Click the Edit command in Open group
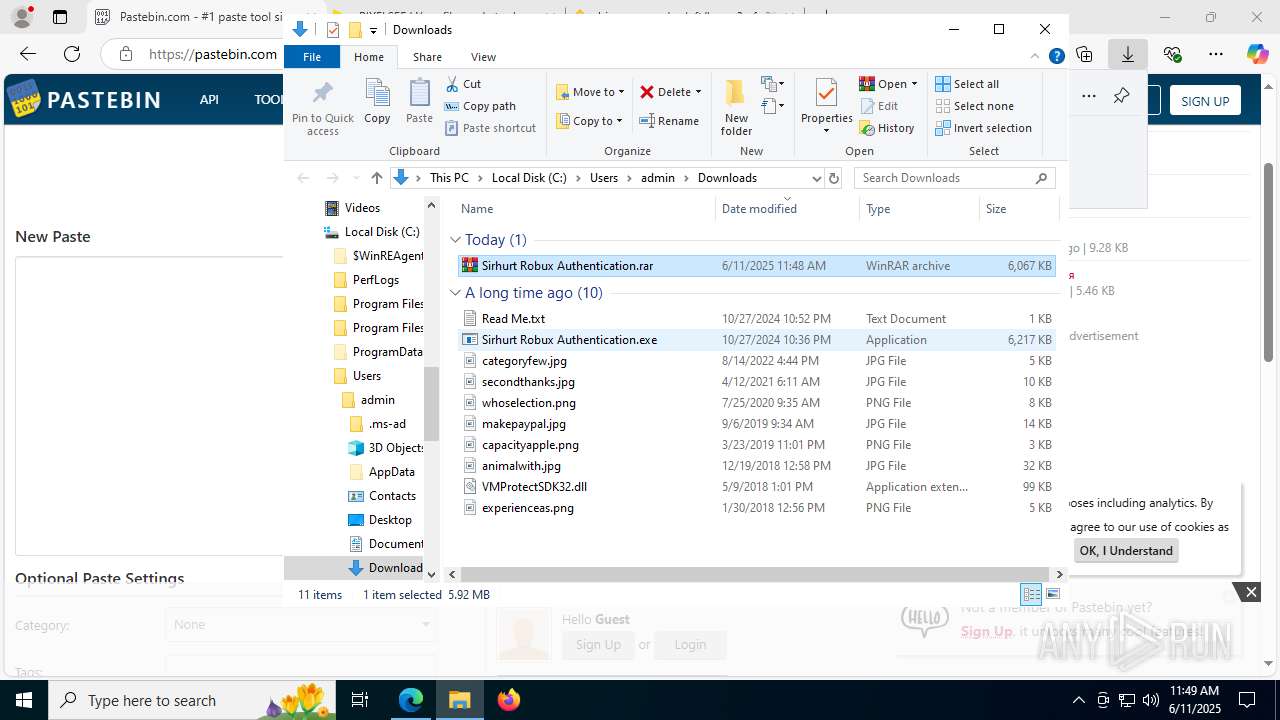 coord(879,106)
